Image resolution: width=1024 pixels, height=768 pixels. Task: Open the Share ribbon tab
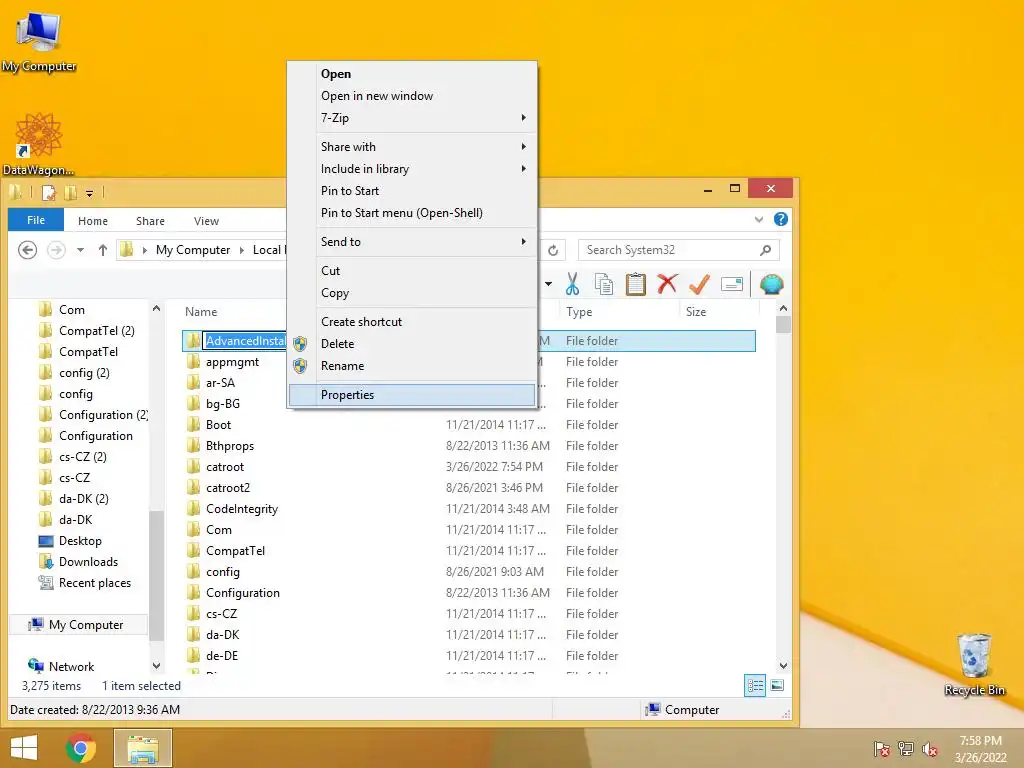click(x=150, y=221)
